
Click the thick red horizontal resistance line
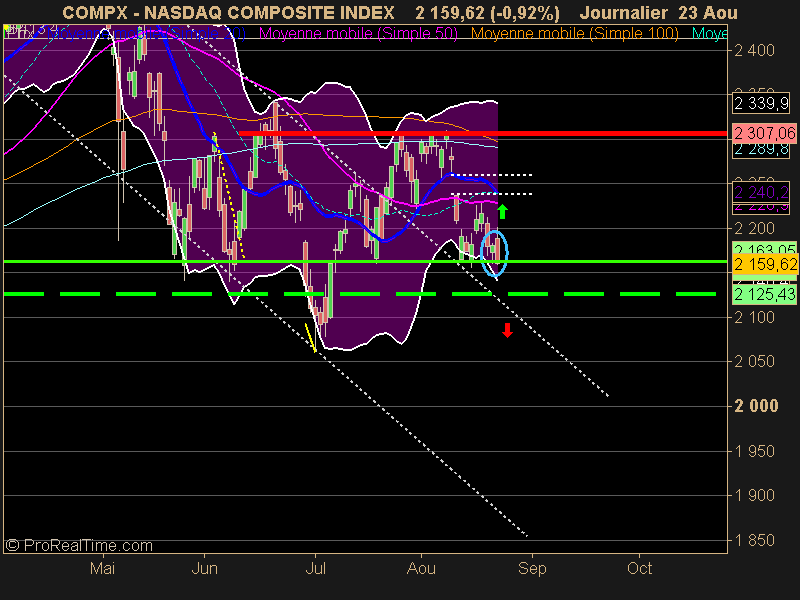483,134
